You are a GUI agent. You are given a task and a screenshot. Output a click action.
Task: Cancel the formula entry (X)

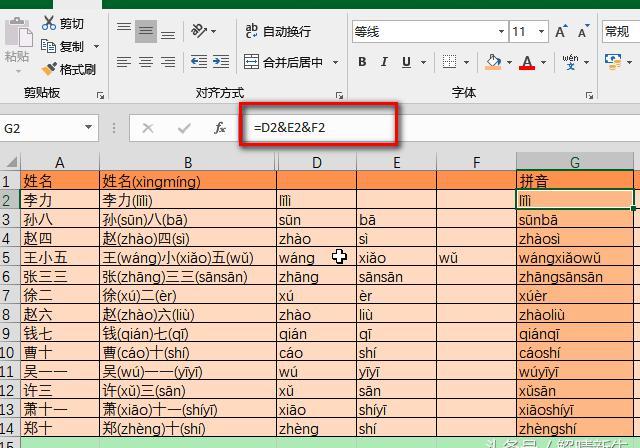148,128
